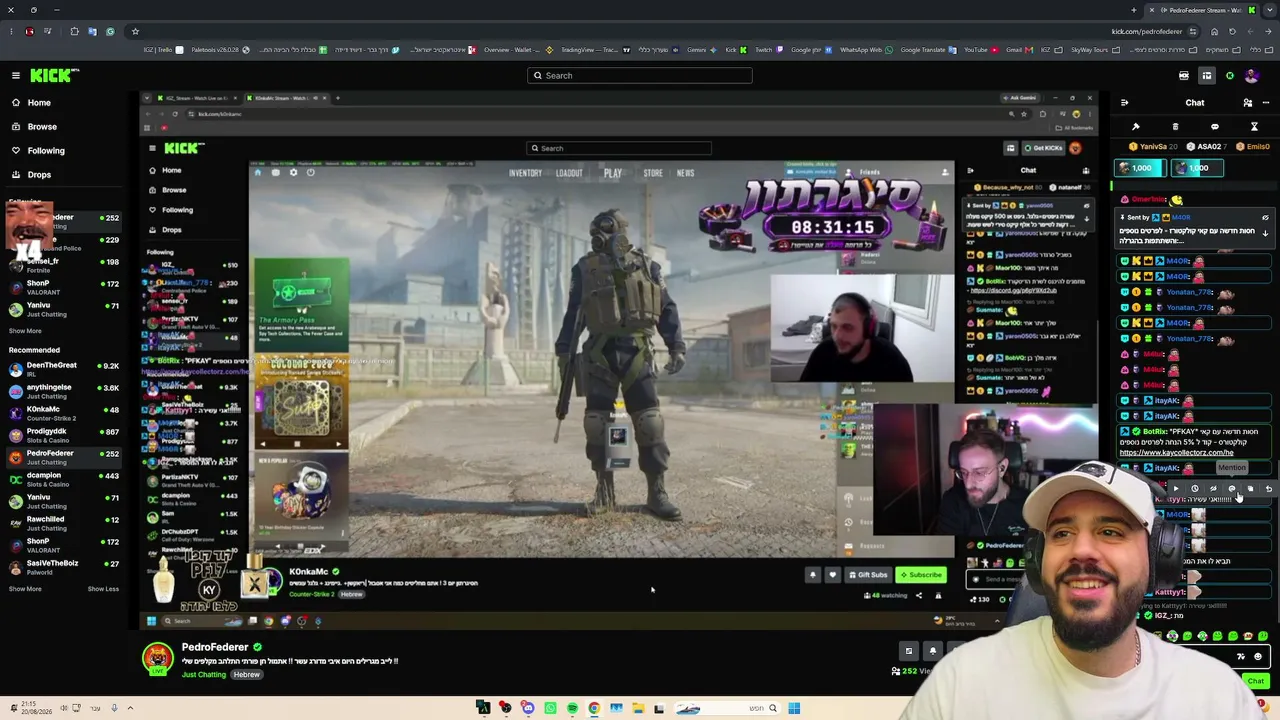1280x720 pixels.
Task: Click the Mention icon on hovered message
Action: (1232, 488)
